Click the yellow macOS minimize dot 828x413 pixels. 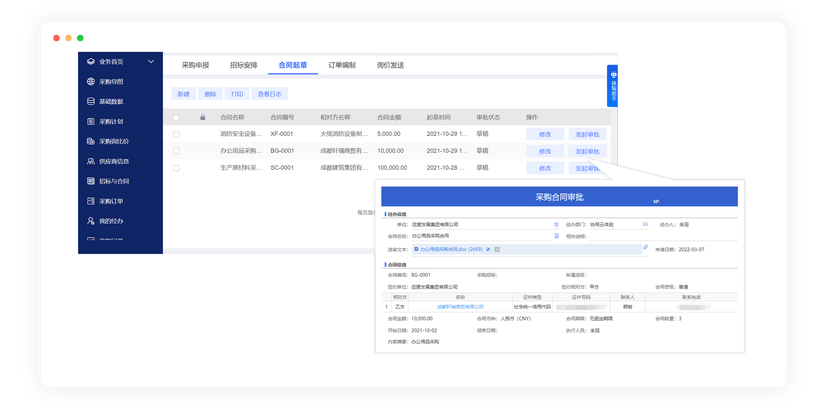point(69,38)
